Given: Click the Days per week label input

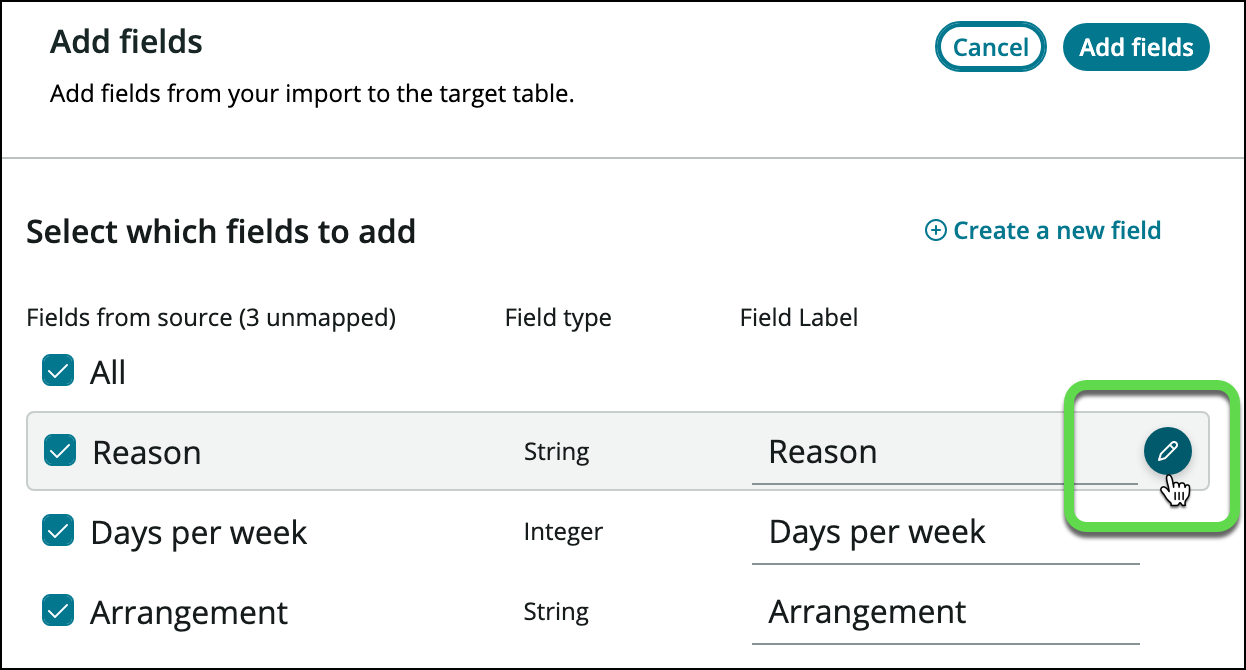Looking at the screenshot, I should 945,533.
